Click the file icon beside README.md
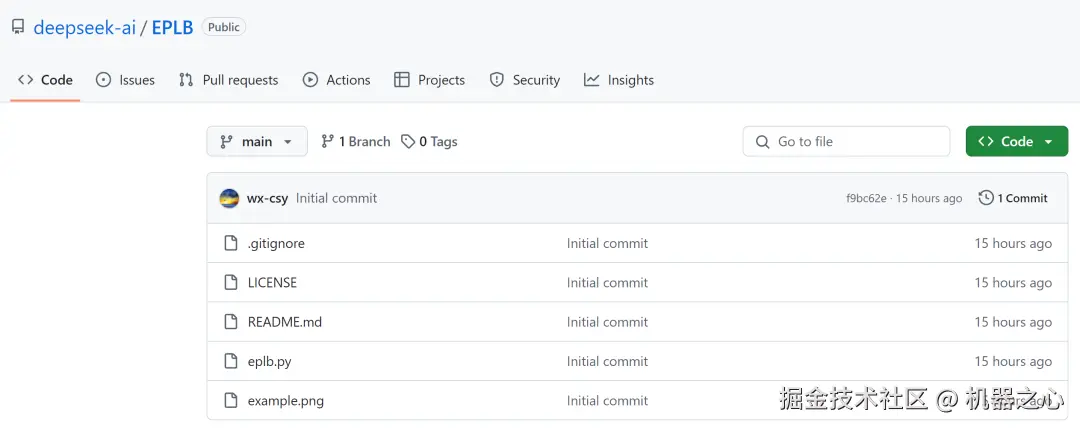Screen dimensions: 1080x428 pos(230,322)
